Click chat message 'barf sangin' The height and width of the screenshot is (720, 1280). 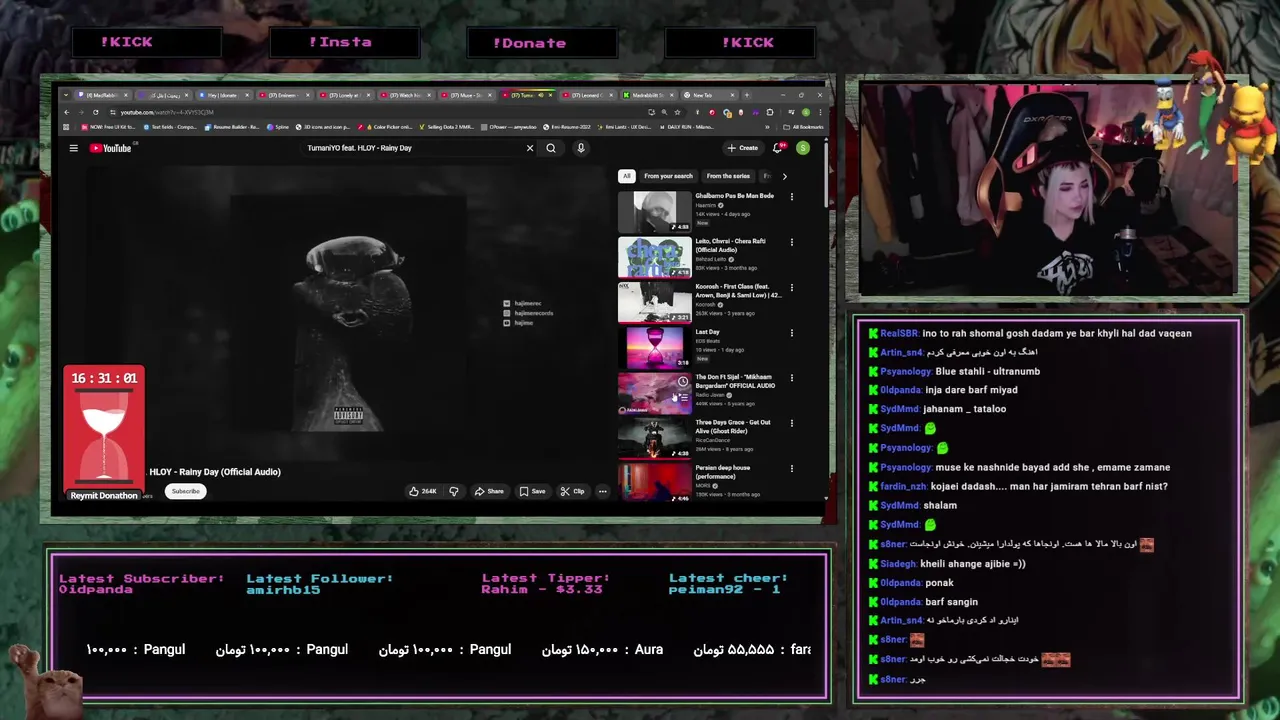pyautogui.click(x=951, y=602)
